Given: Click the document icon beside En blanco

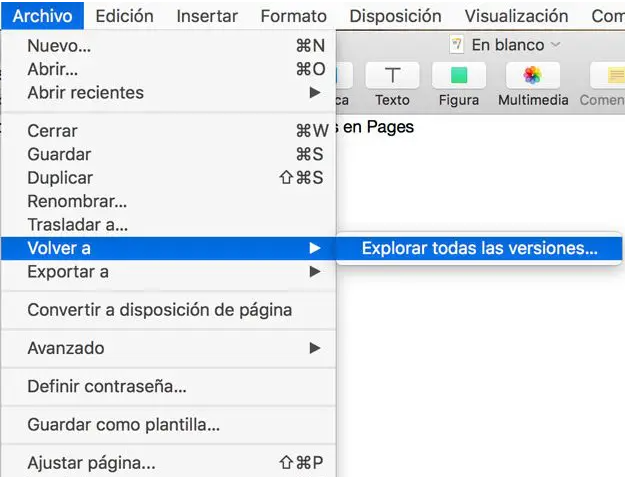Looking at the screenshot, I should pyautogui.click(x=458, y=45).
